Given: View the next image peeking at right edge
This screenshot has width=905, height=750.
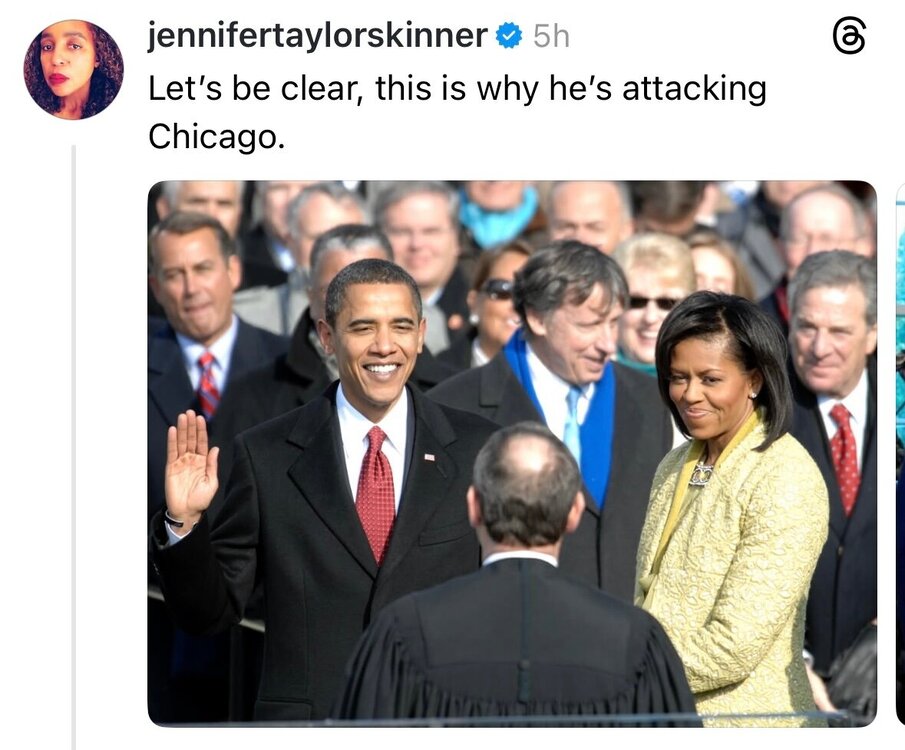Looking at the screenshot, I should pos(900,453).
